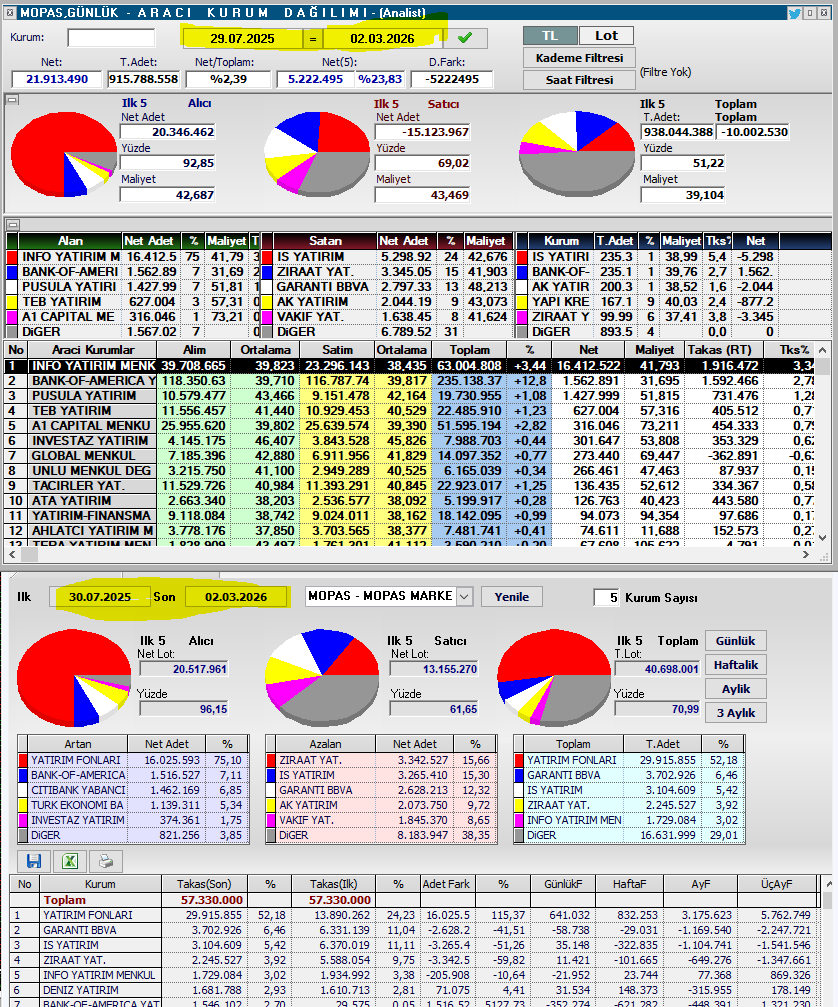838x1007 pixels.
Task: Click the GARANTI BBVA row in lower Toplam table
Action: pos(629,775)
